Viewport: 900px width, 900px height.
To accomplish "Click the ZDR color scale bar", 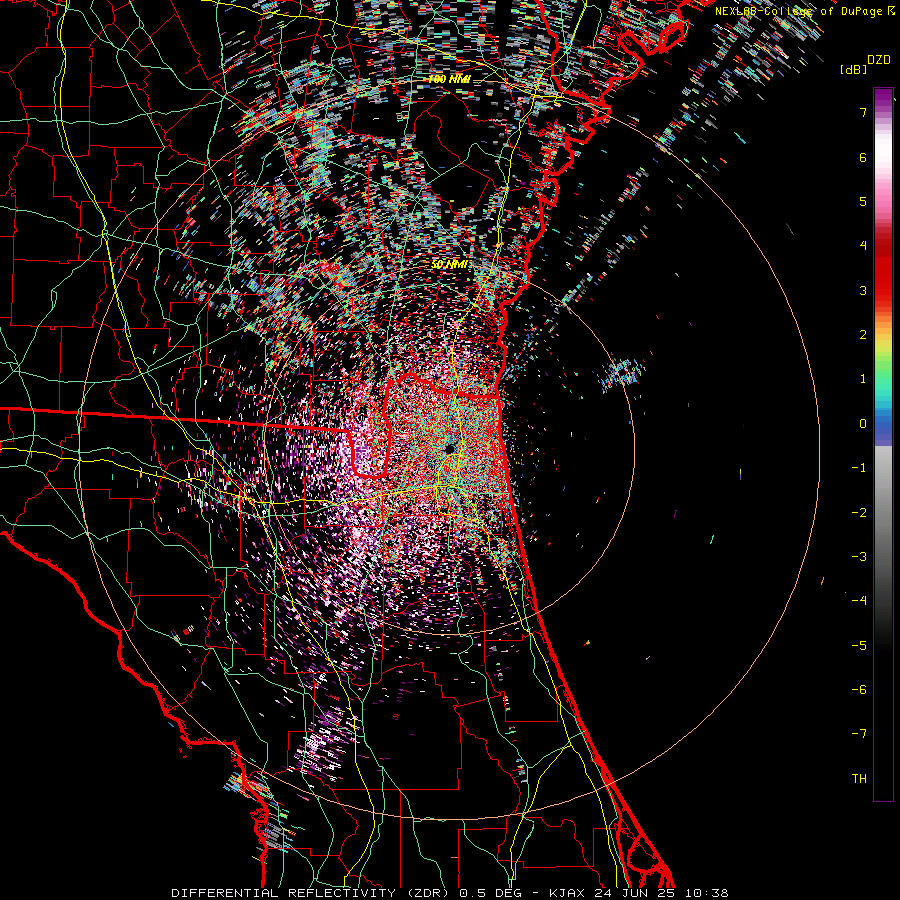I will pos(883,444).
